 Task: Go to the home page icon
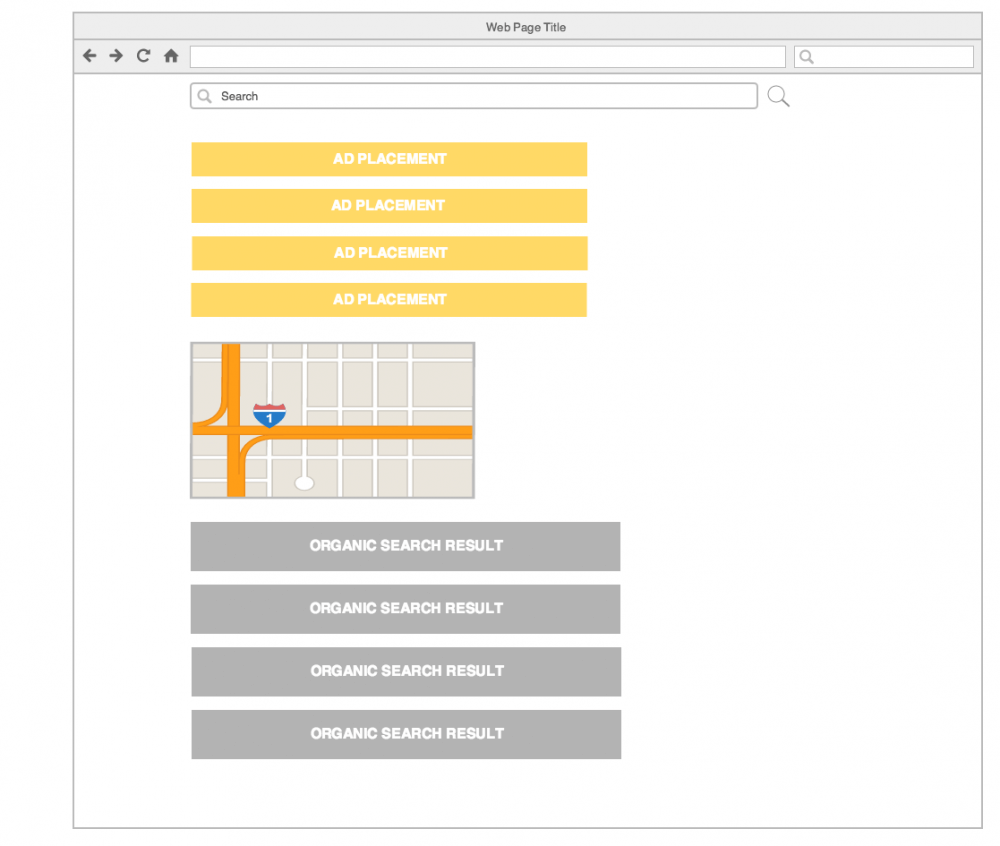[171, 56]
